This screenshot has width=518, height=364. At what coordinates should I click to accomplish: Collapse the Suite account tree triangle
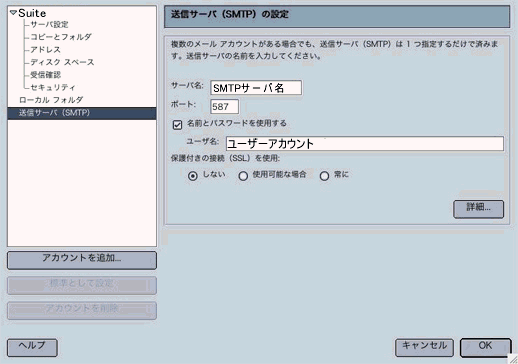[x=13, y=13]
